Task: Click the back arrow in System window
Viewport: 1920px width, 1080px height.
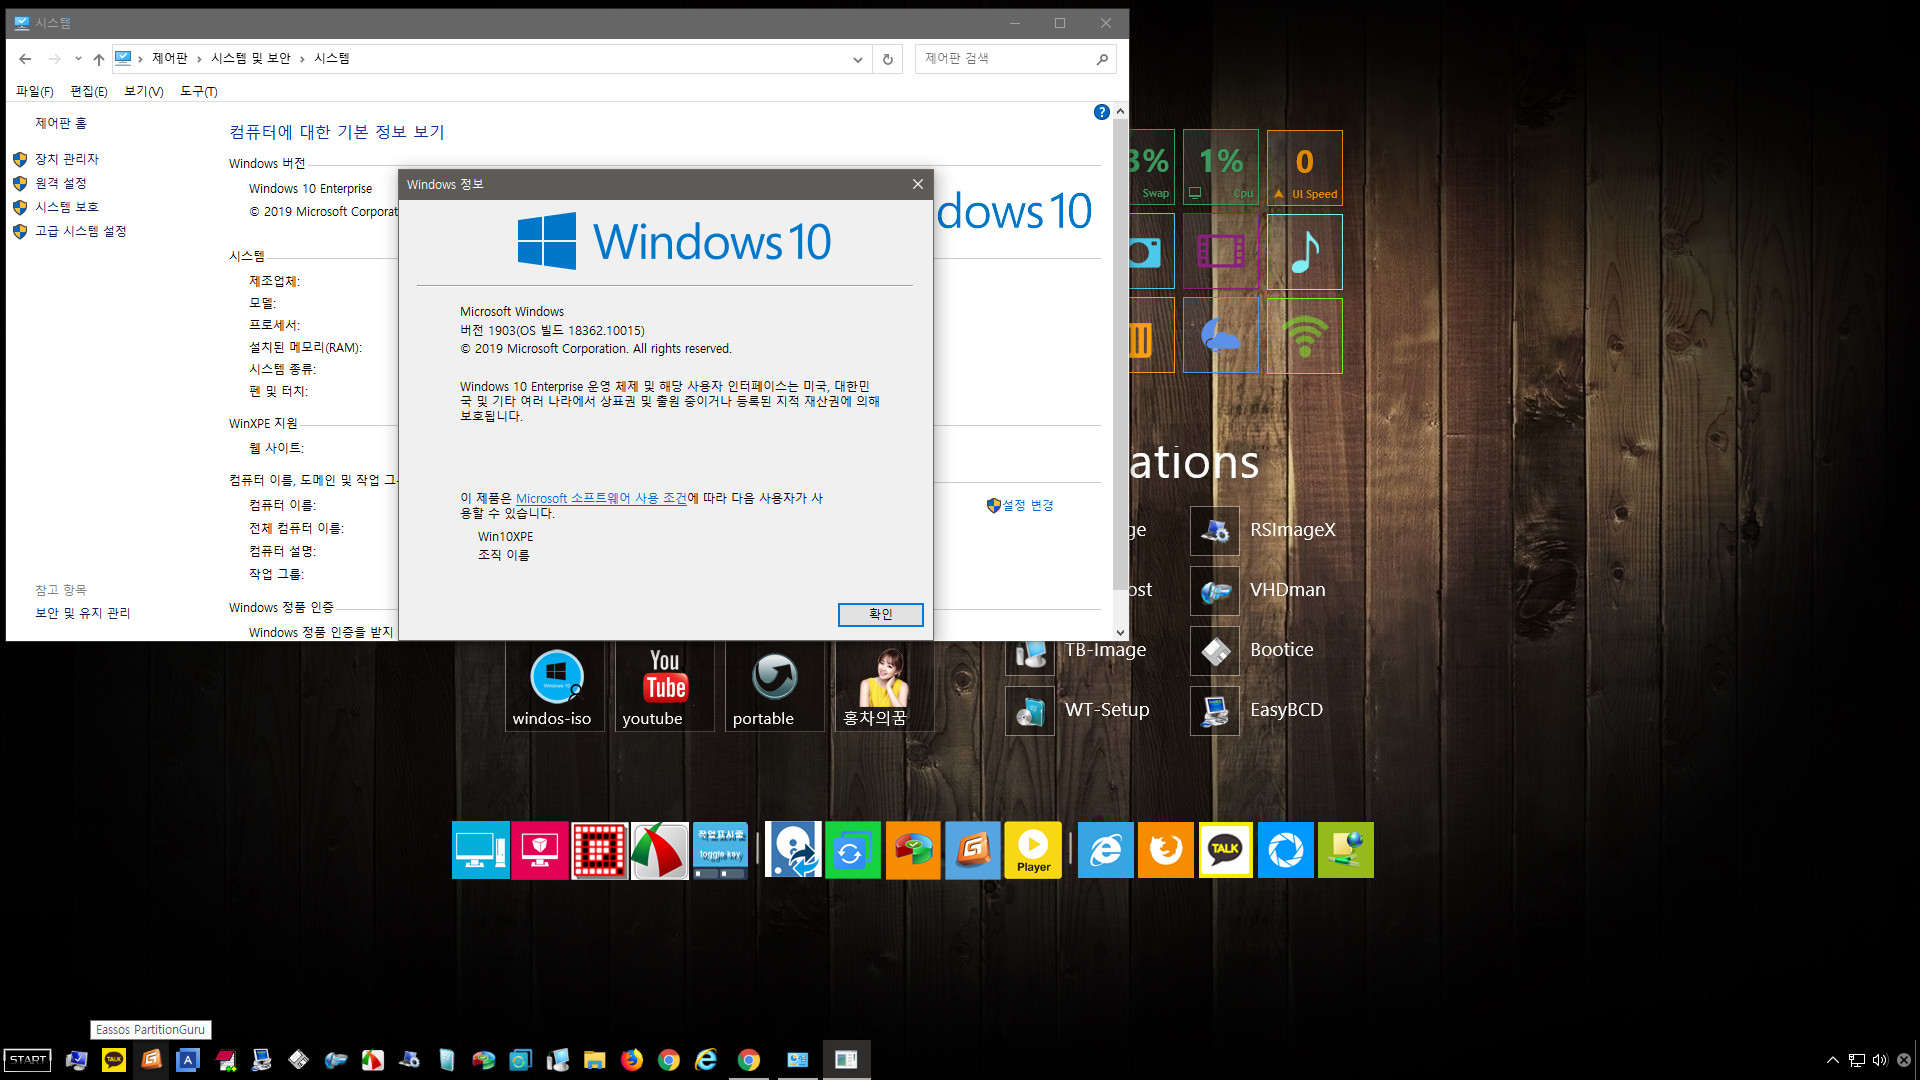Action: [x=25, y=59]
